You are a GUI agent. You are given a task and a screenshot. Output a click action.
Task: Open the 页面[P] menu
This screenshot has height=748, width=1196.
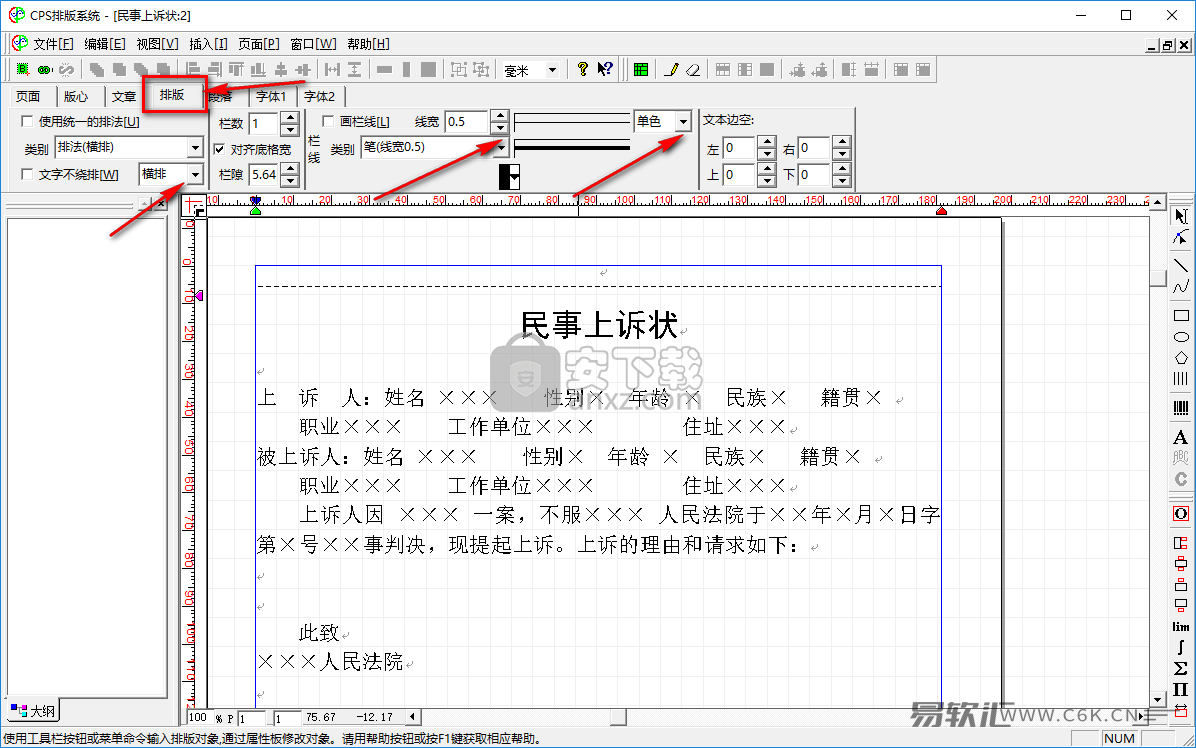click(259, 44)
